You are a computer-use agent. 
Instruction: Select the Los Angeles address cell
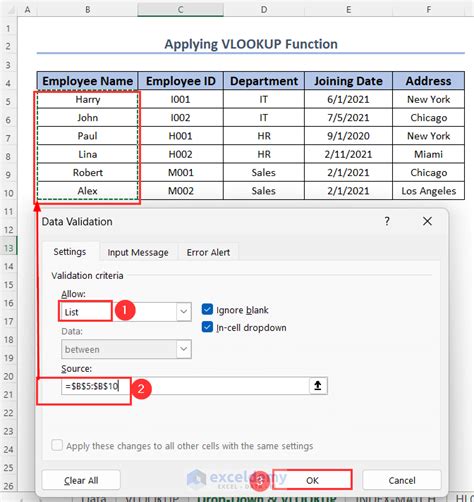click(428, 191)
